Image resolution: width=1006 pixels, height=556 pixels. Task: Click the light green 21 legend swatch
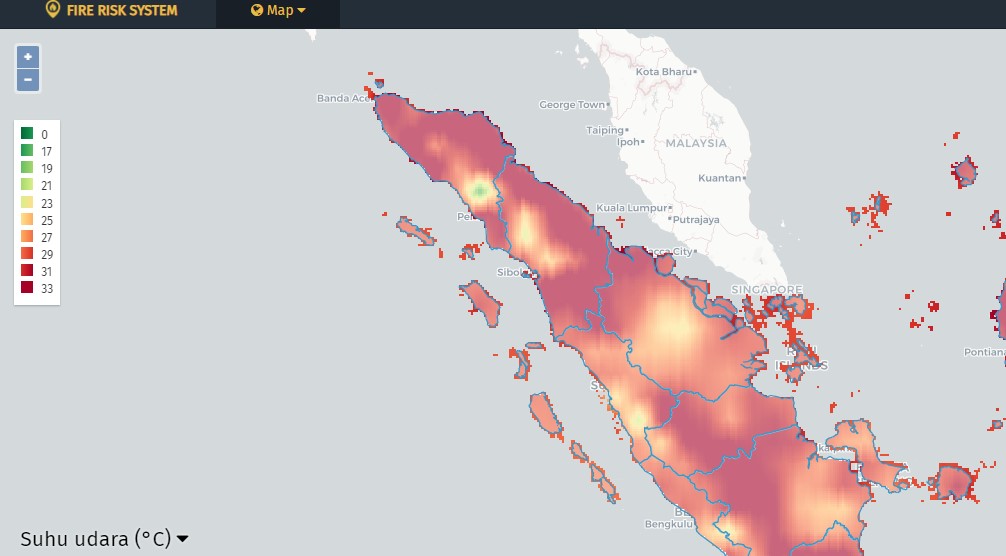(x=27, y=185)
